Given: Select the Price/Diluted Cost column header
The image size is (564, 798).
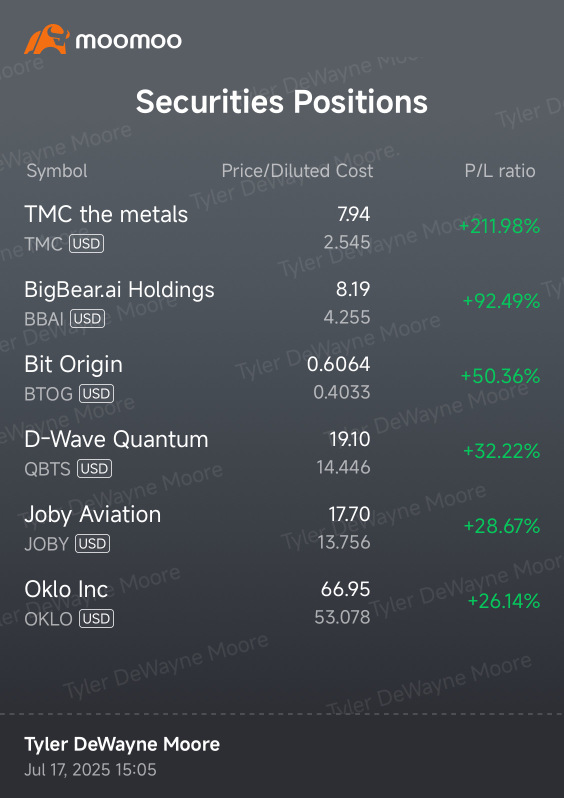Looking at the screenshot, I should point(297,171).
